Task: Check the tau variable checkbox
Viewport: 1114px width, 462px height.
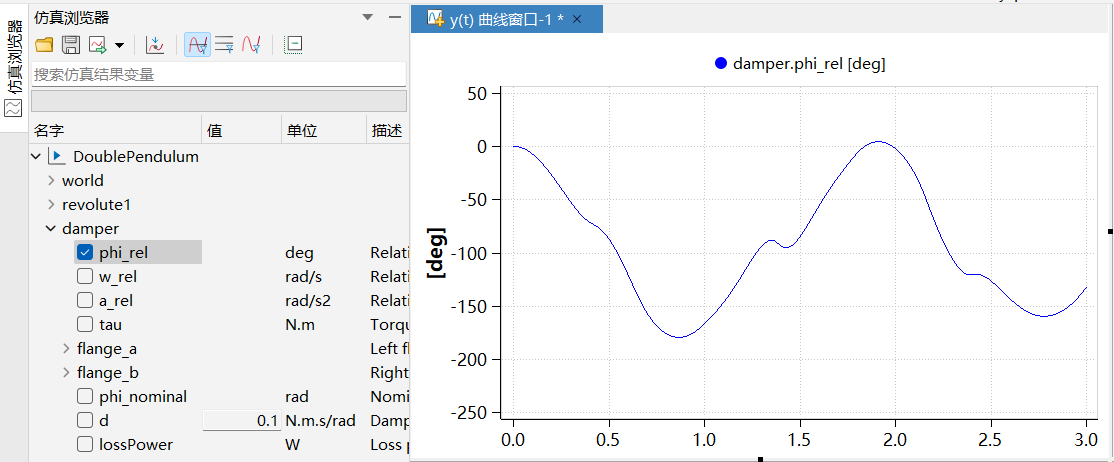Action: 85,325
